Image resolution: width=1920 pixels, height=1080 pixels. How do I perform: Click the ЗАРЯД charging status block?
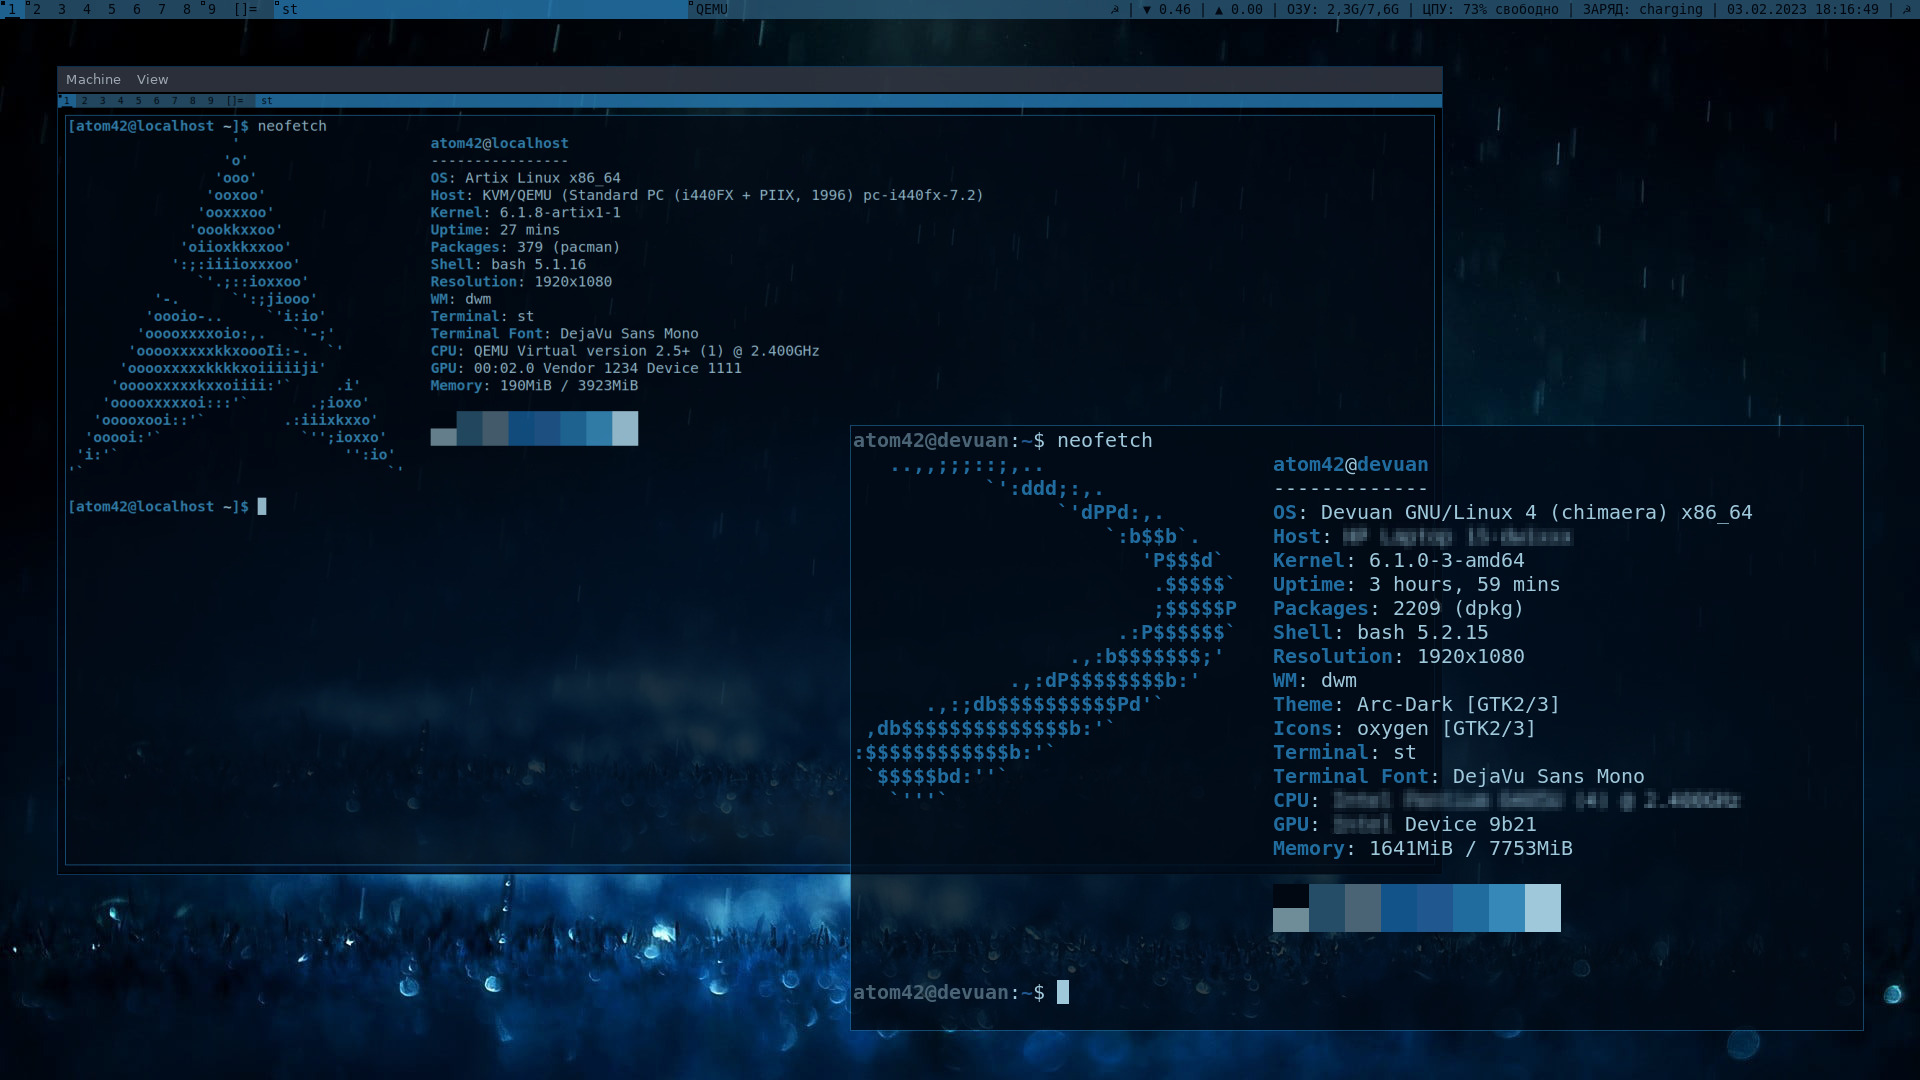[x=1642, y=9]
